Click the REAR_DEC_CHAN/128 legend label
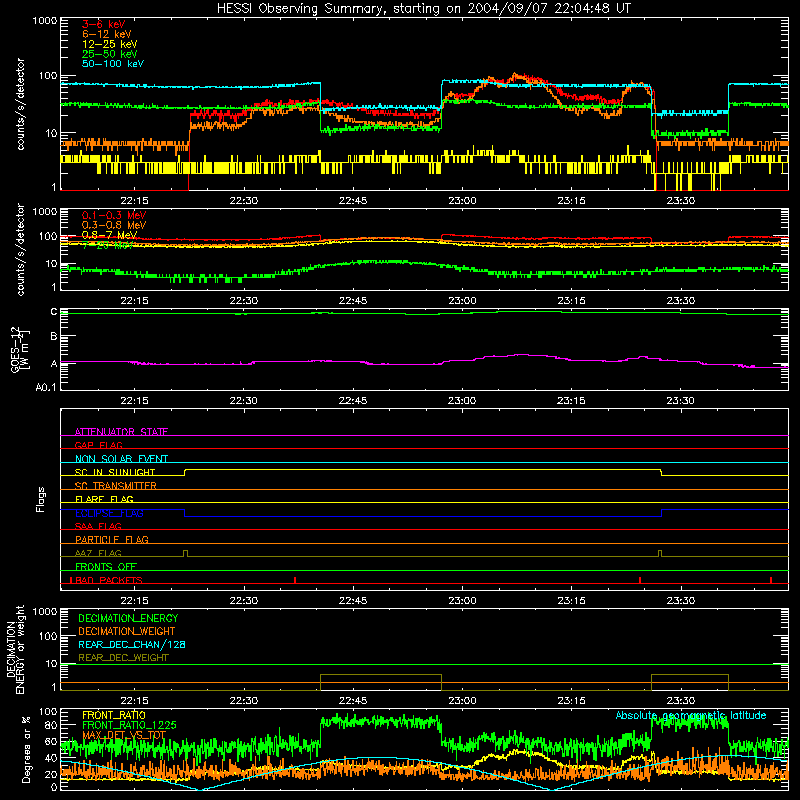This screenshot has height=800, width=800. click(x=132, y=644)
